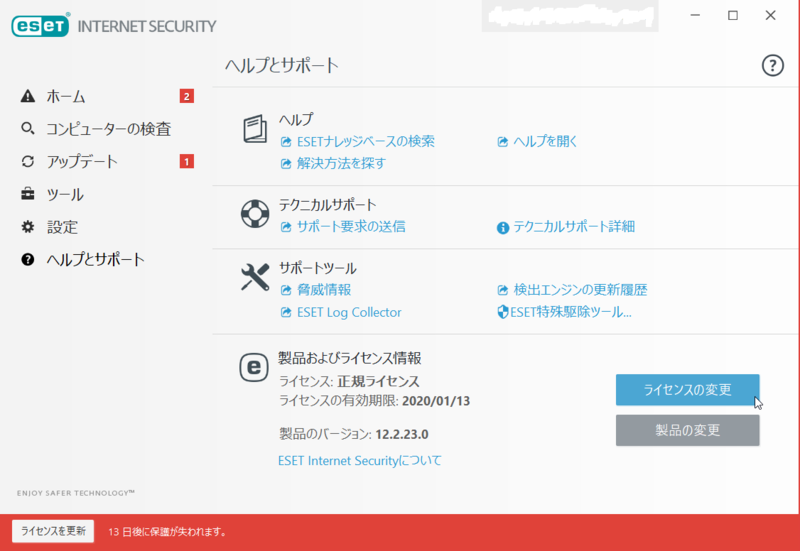This screenshot has height=551, width=800.
Task: Click the external-link icon before 検出エンジンの更新履歴
Action: tap(503, 290)
